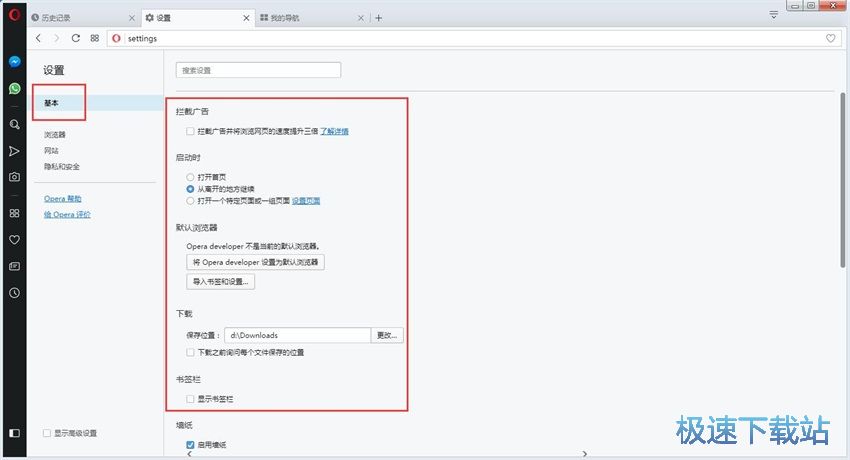Open the Opera main menu logo

(15, 15)
